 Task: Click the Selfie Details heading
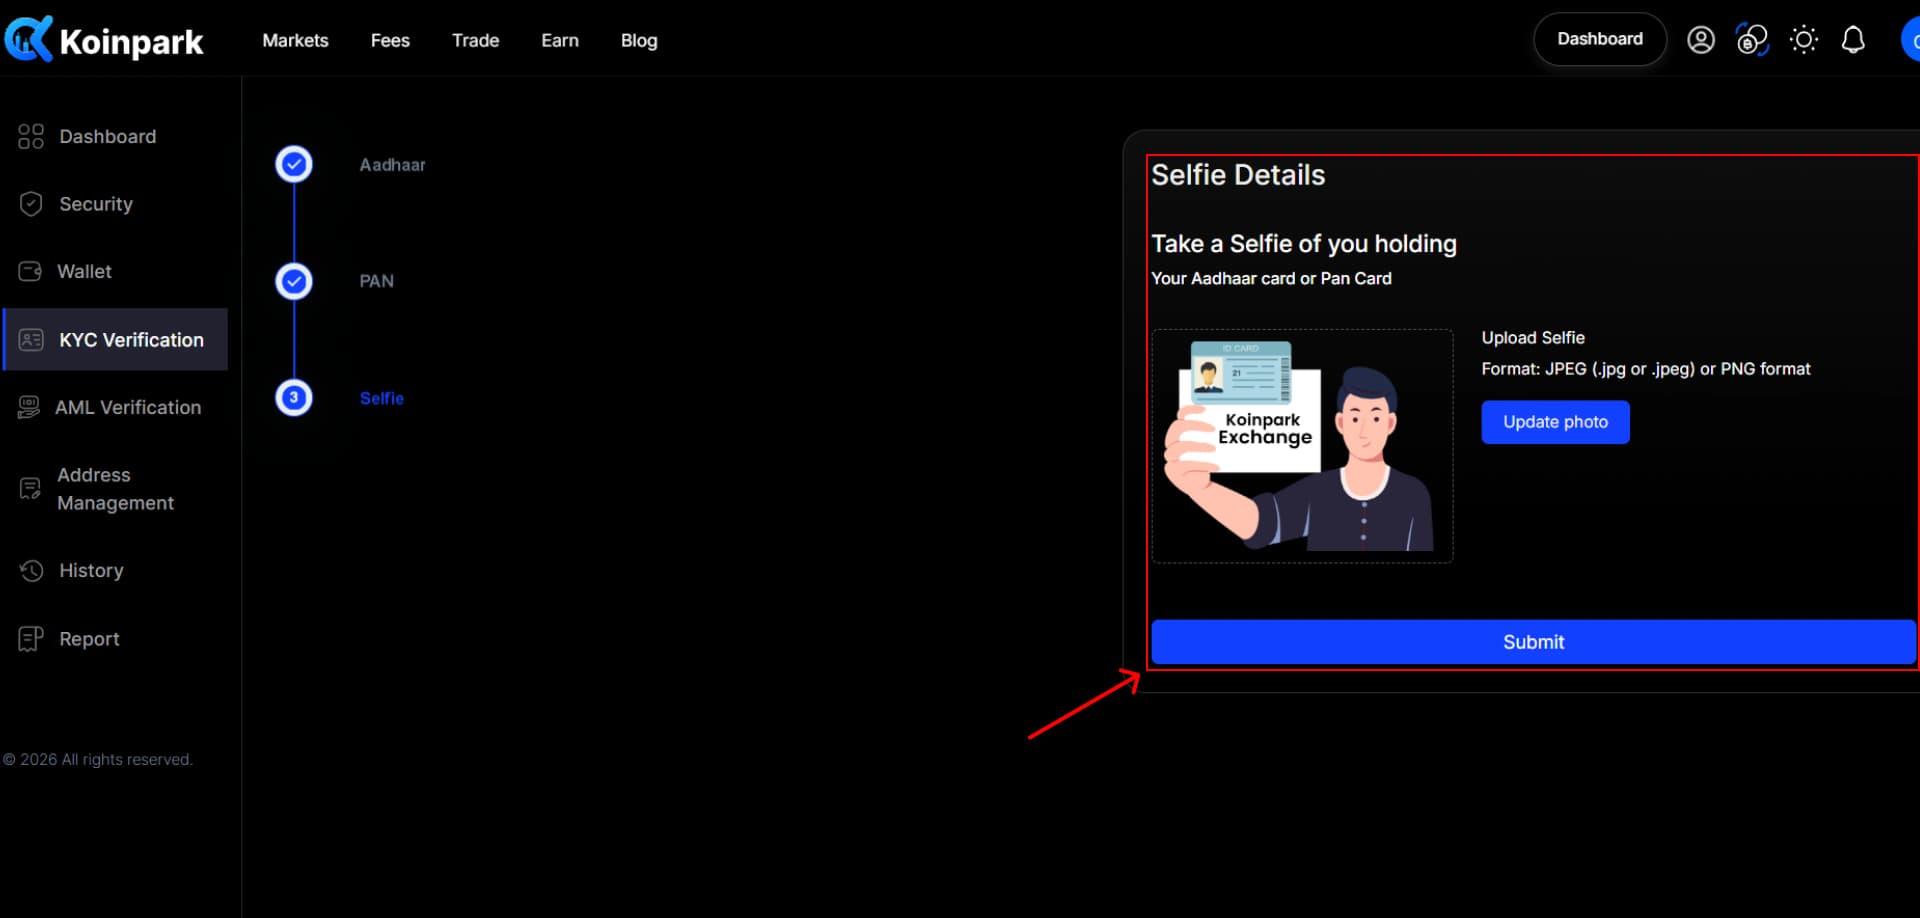(1238, 175)
